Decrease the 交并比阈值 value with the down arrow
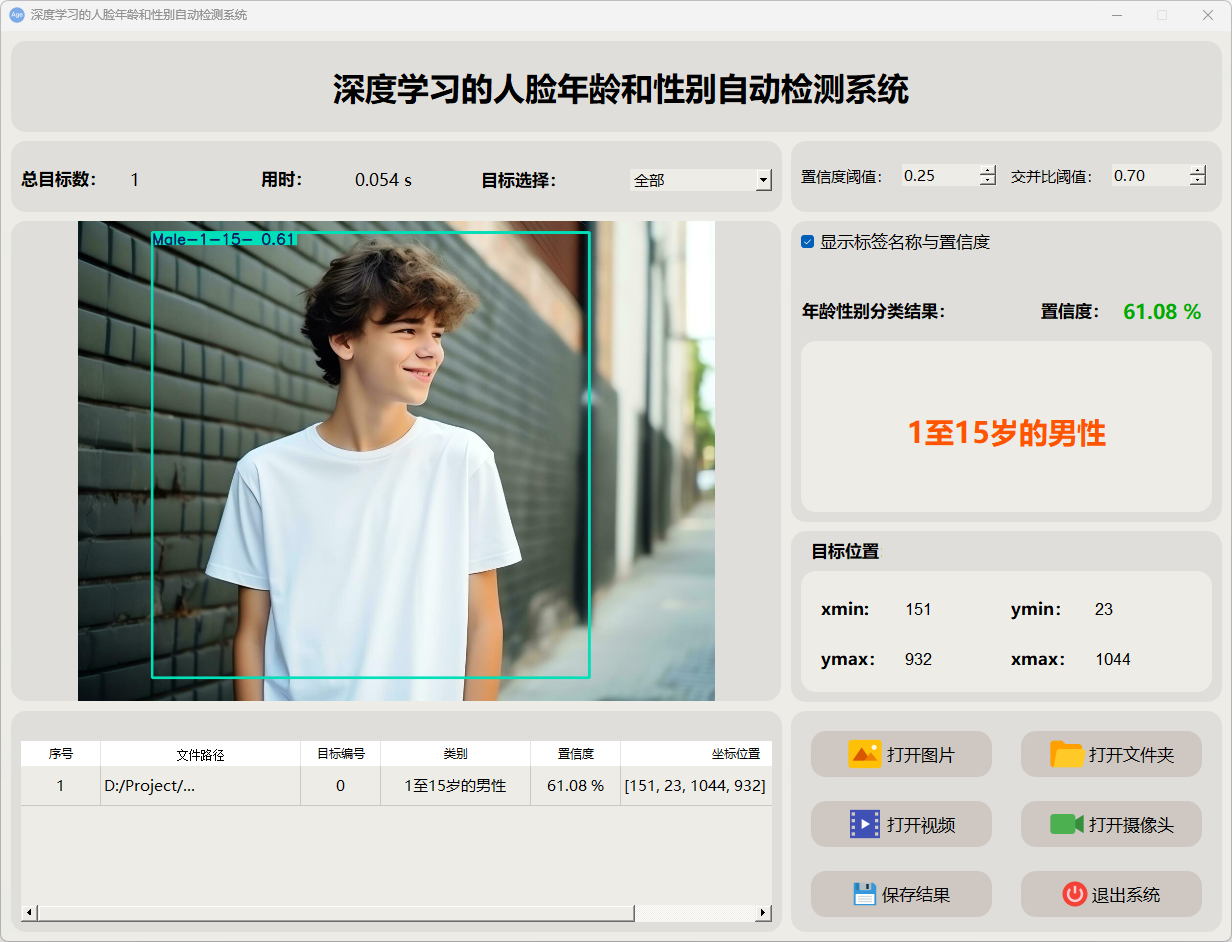Screen dimensions: 1232x942 click(1198, 181)
